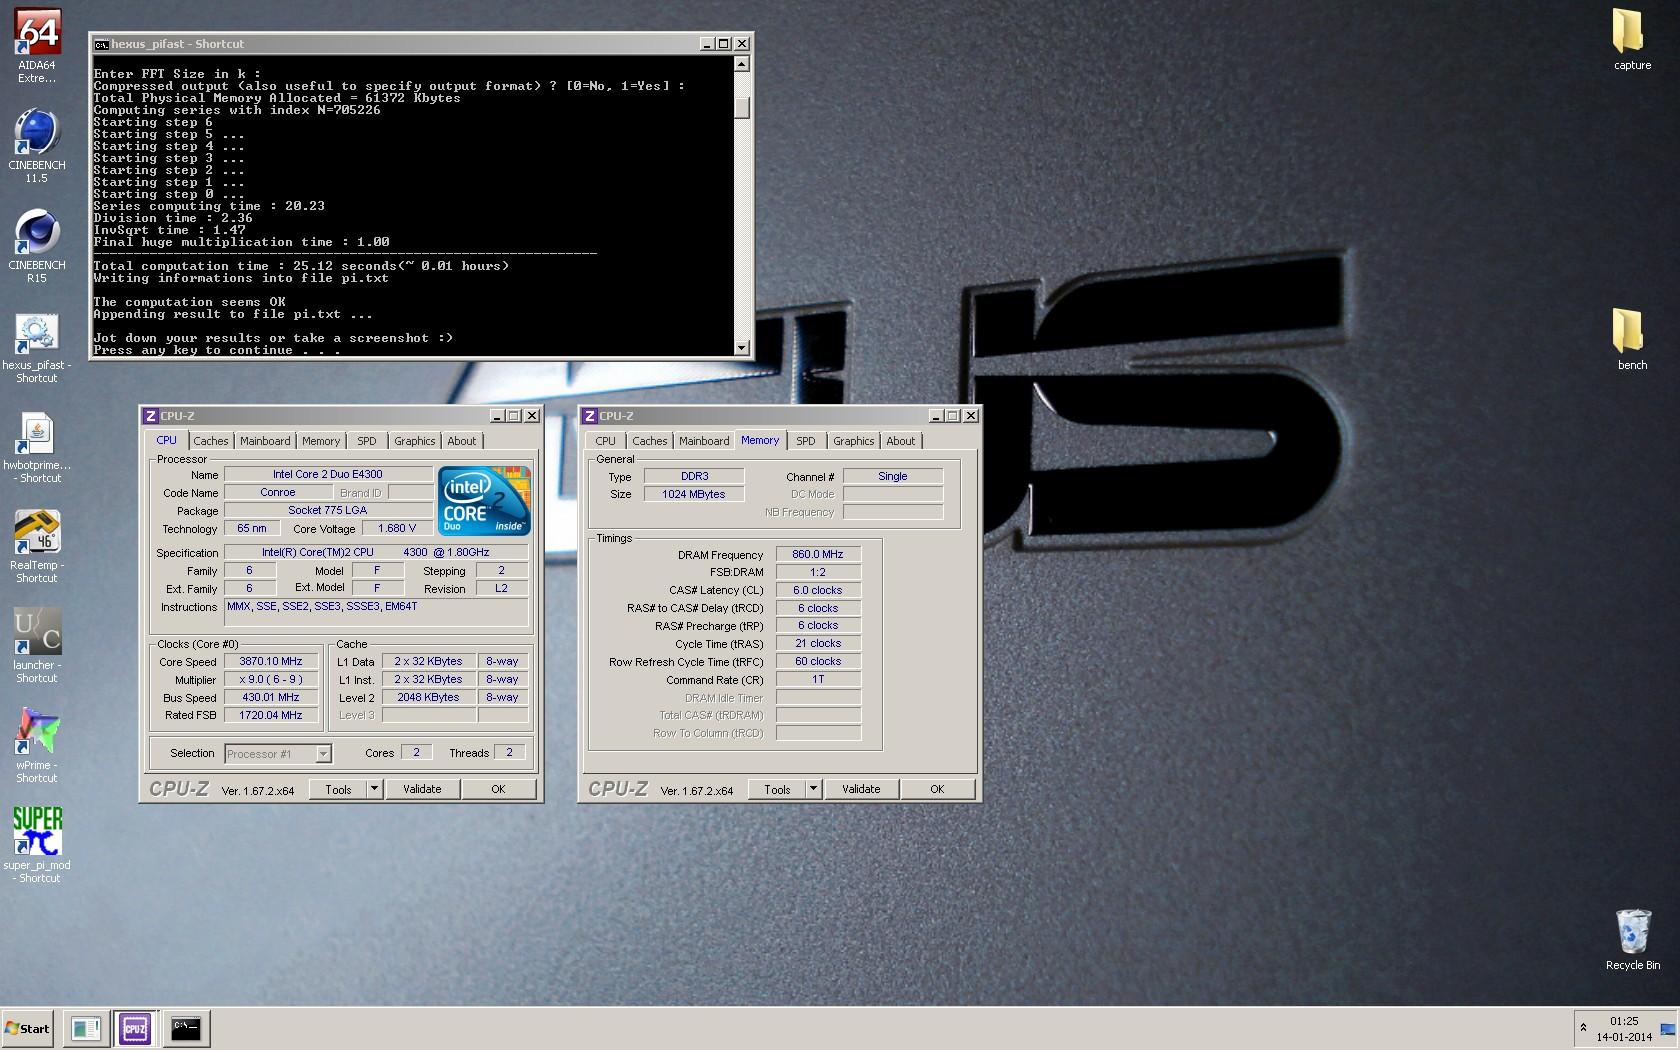Select the launcher shortcut icon

(37, 645)
